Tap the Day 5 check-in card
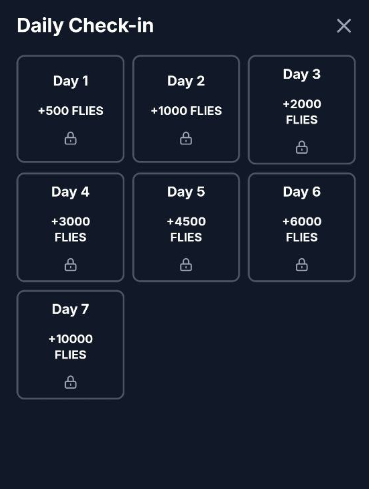 click(x=186, y=227)
